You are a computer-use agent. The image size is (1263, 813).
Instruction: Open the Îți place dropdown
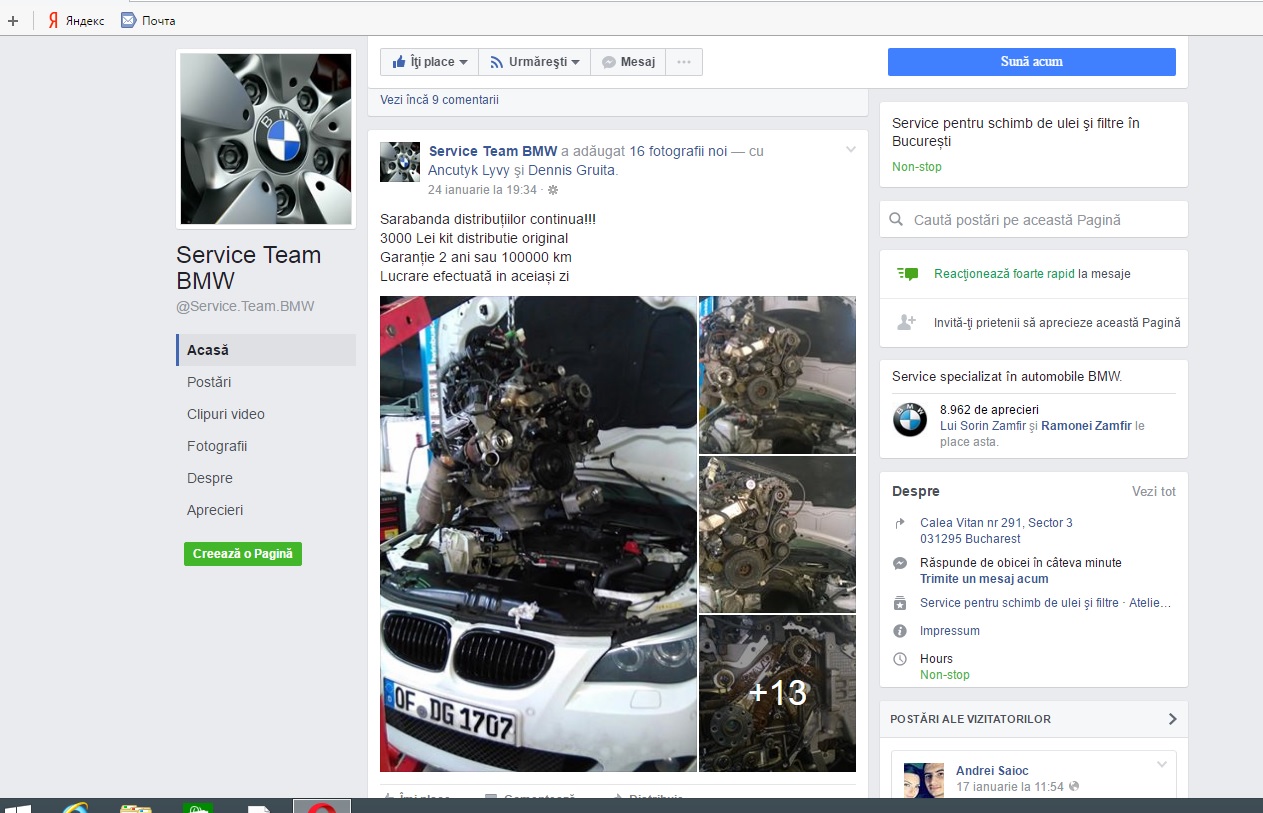click(430, 62)
